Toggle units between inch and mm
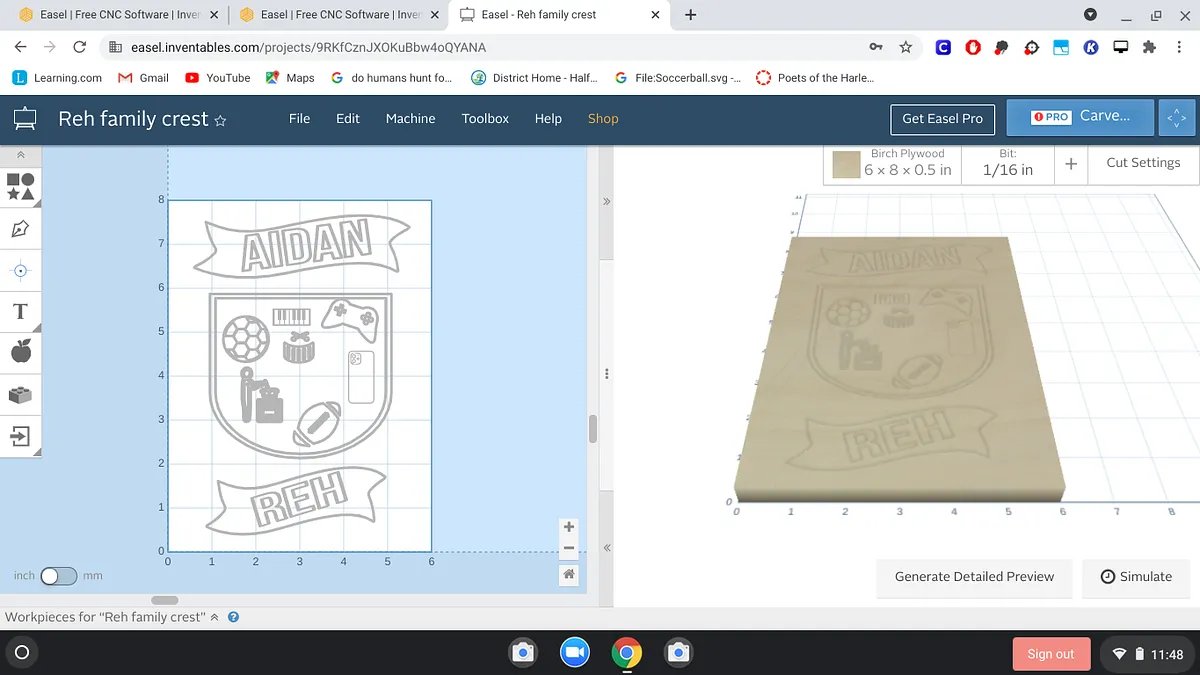Screen dimensions: 1200x675 [x=58, y=576]
